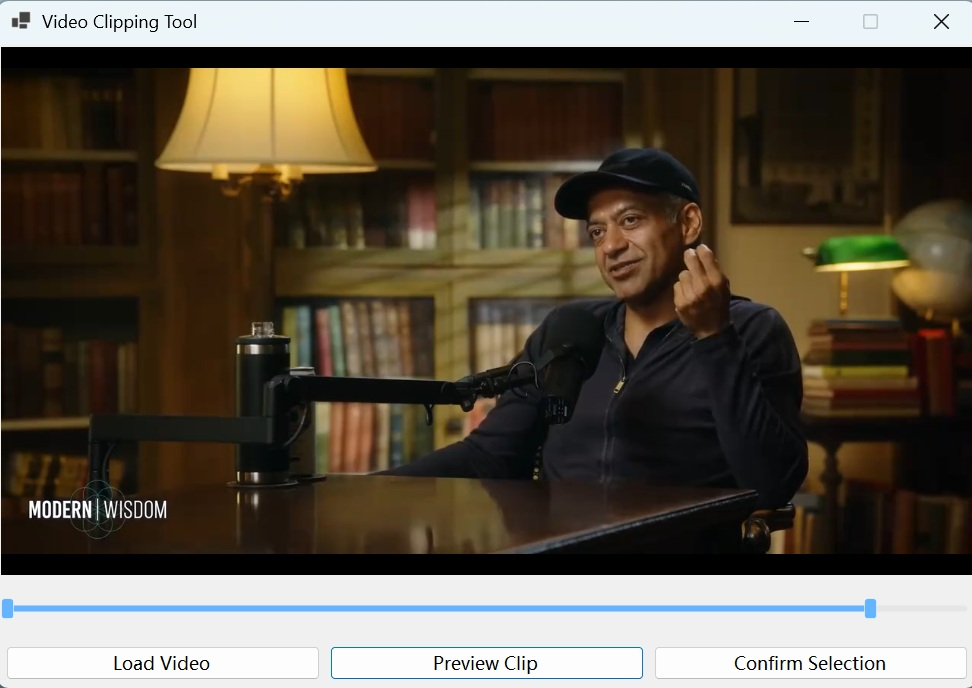The width and height of the screenshot is (972, 688).
Task: Minimize the Video Clipping Tool window
Action: (801, 21)
